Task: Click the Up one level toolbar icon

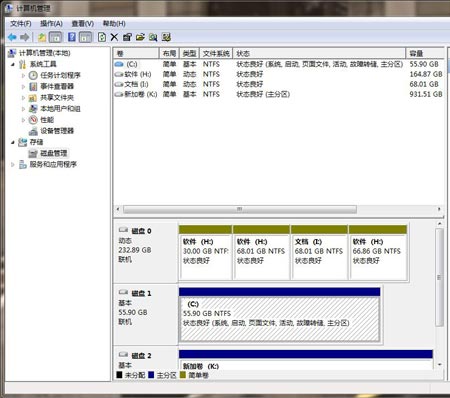Action: click(42, 37)
